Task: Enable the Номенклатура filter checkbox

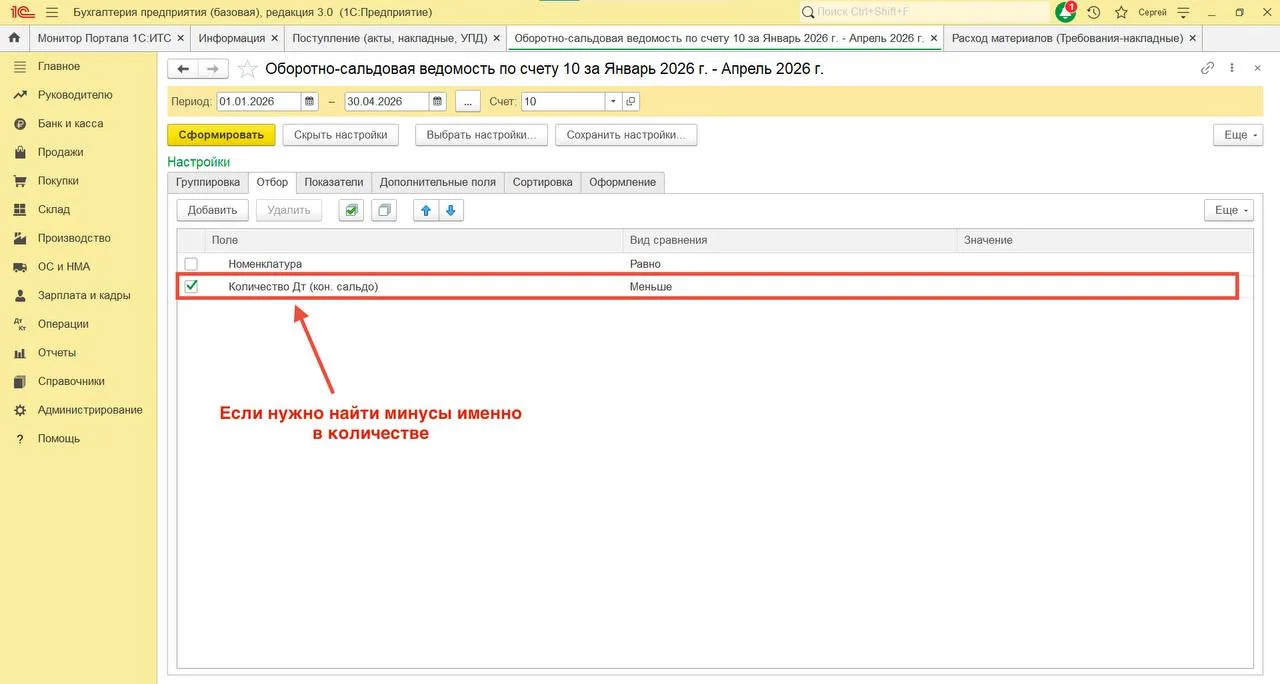Action: 191,265
